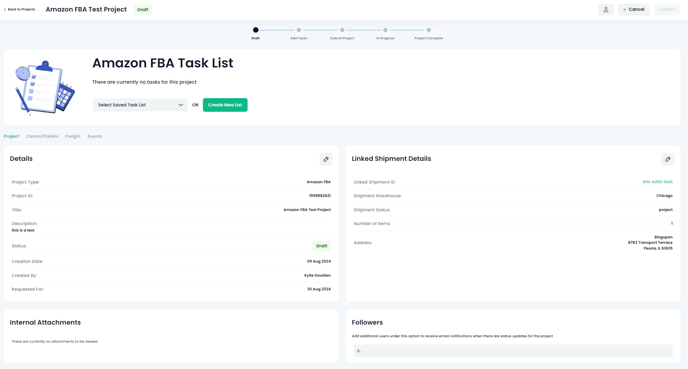688x369 pixels.
Task: Click the 'this is a test' description
Action: point(23,230)
